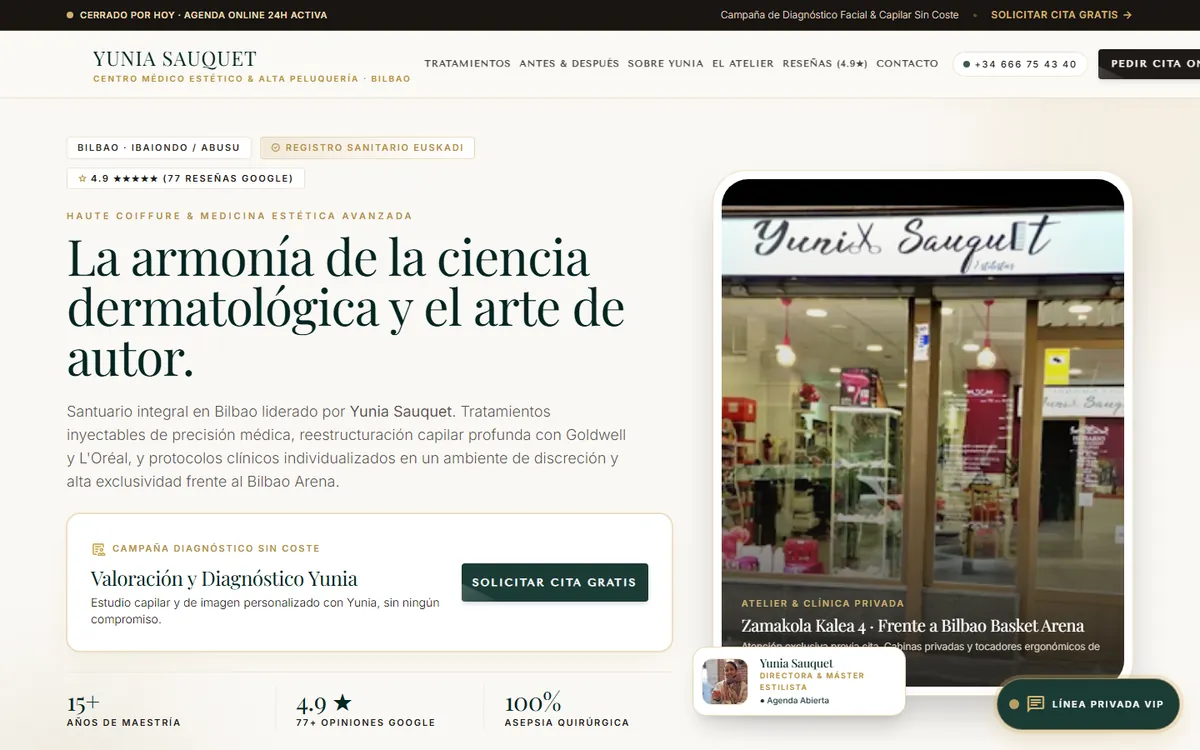Click the 4.9 ★ Opiniones Google stat

[x=366, y=710]
